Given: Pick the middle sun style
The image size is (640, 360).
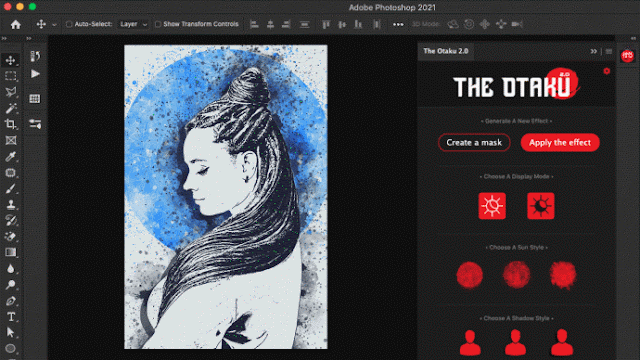Looking at the screenshot, I should [516, 275].
